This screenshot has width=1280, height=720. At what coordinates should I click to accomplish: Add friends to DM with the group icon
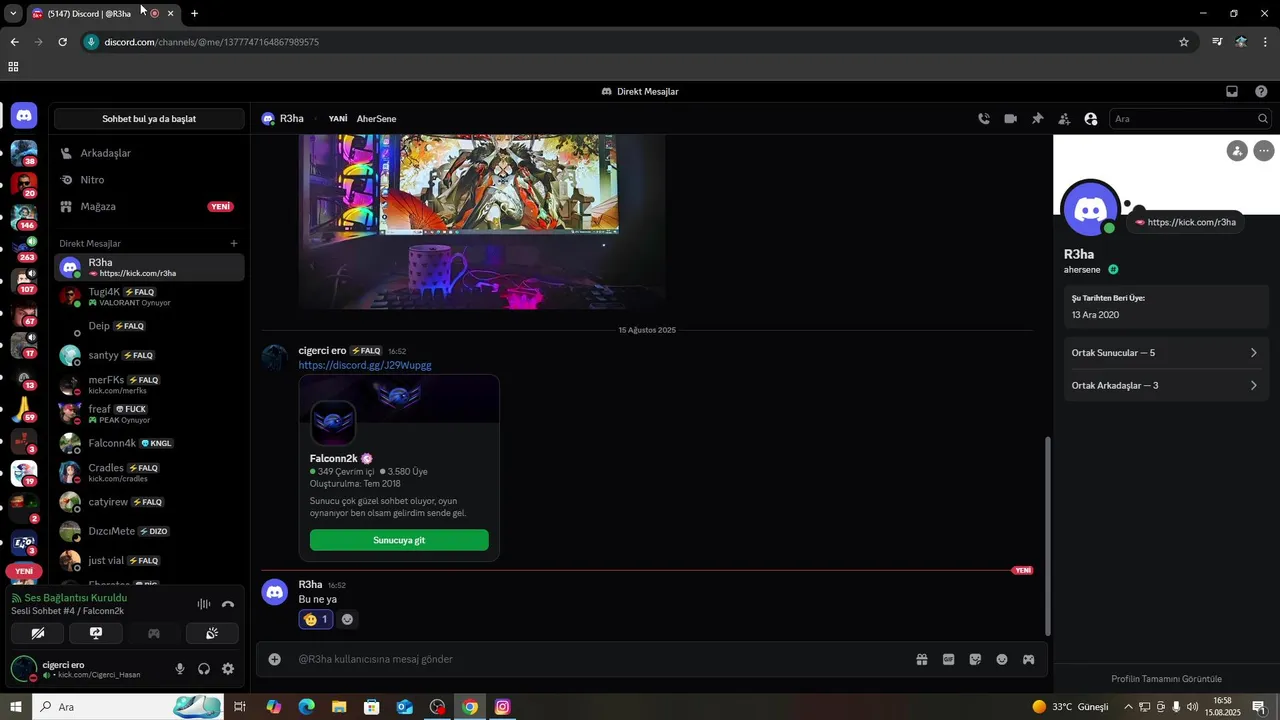1064,118
